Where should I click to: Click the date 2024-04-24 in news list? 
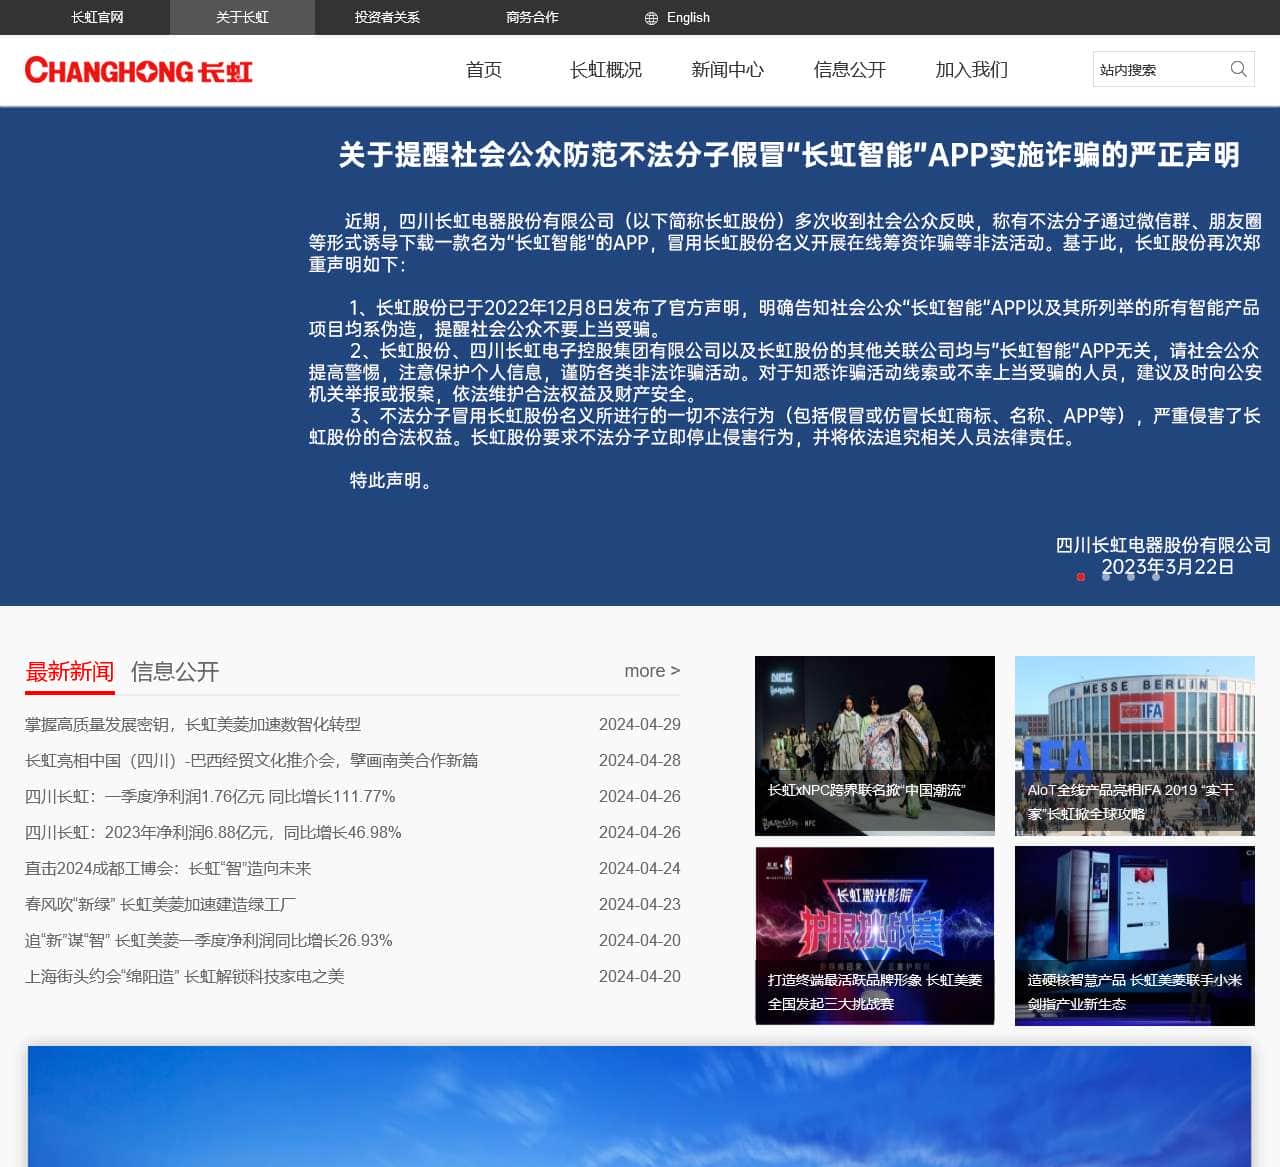point(640,868)
